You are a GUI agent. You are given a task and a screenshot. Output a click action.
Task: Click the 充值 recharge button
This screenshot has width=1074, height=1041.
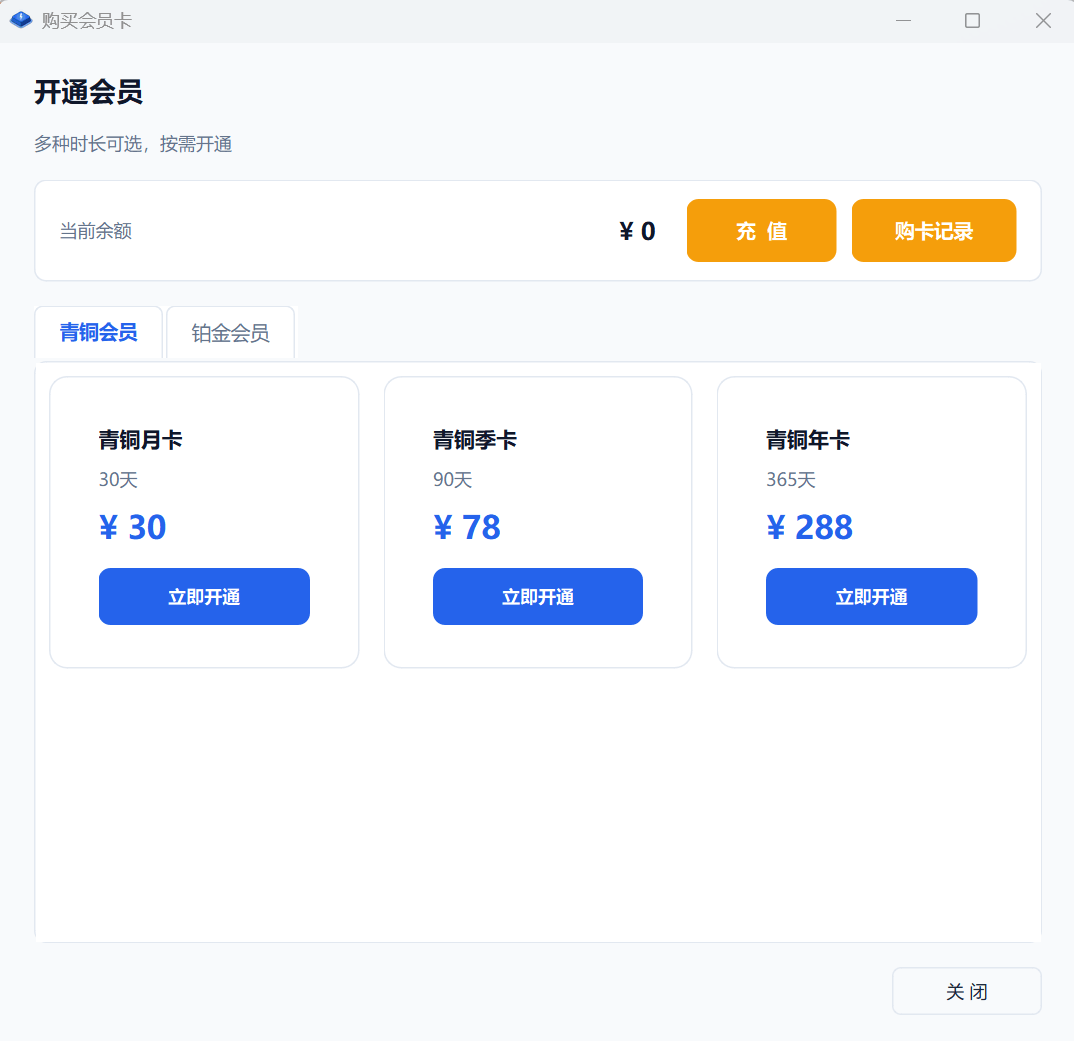[x=761, y=230]
